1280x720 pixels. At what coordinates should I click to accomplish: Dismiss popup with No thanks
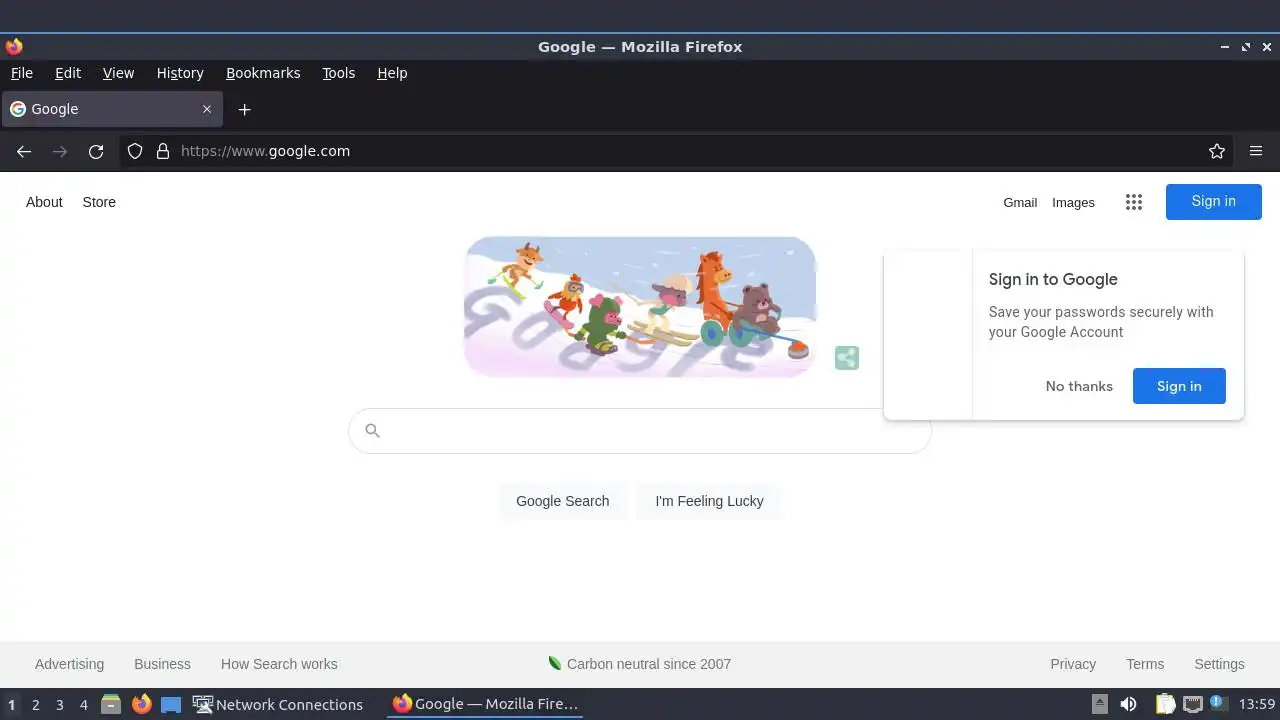1079,386
